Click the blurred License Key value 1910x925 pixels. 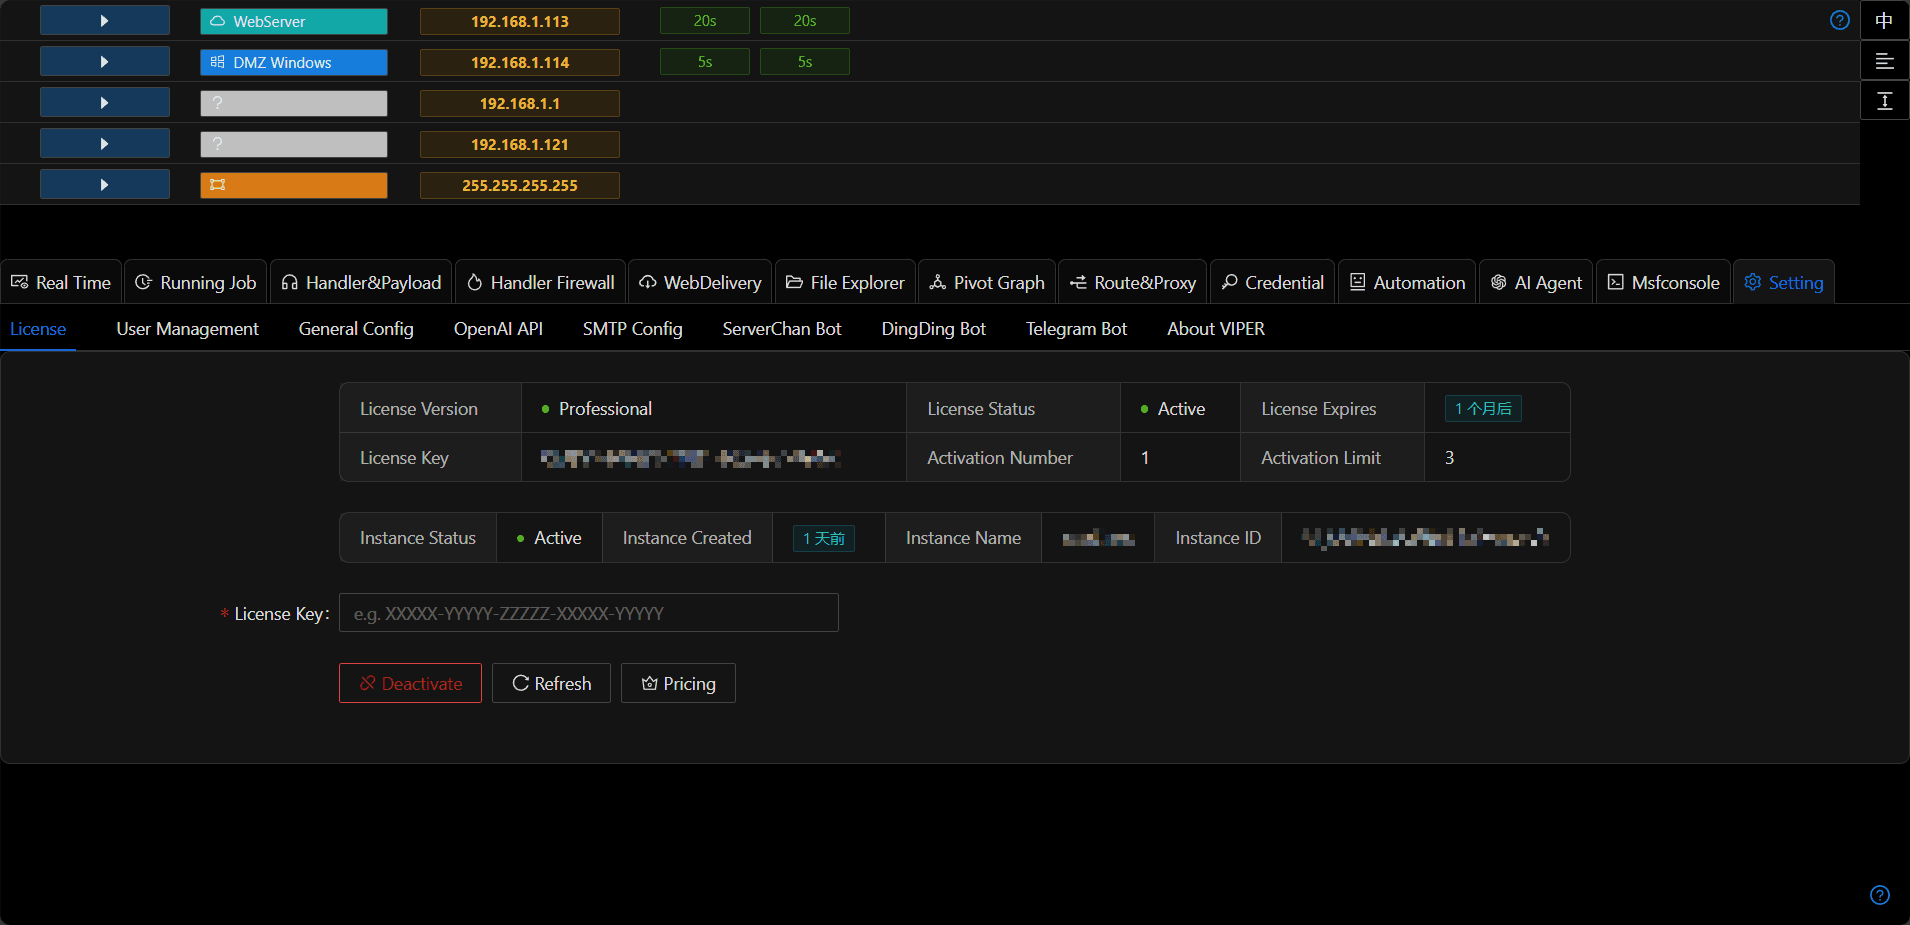(x=690, y=458)
